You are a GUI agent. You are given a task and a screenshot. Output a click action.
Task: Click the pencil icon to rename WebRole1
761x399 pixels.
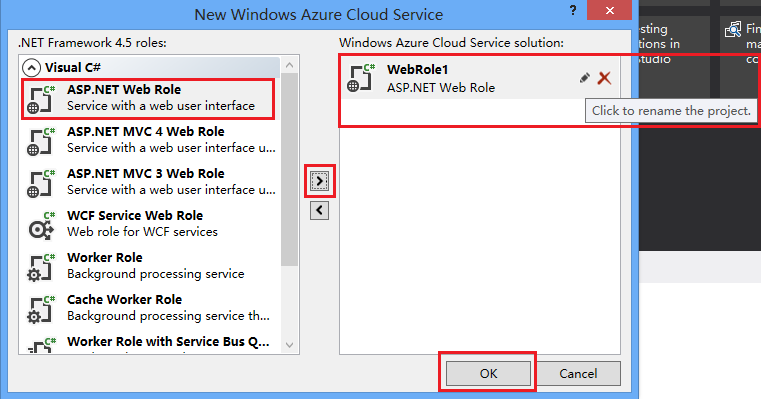coord(585,78)
